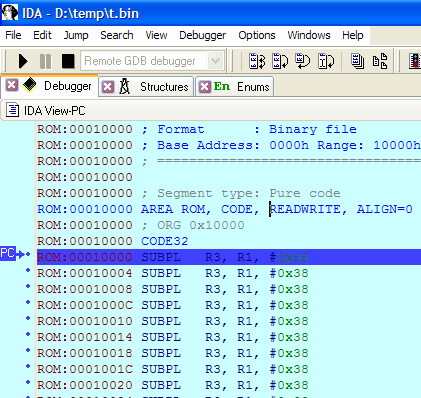Viewport: 421px width, 398px height.
Task: Open the thread list window icon
Action: click(357, 61)
